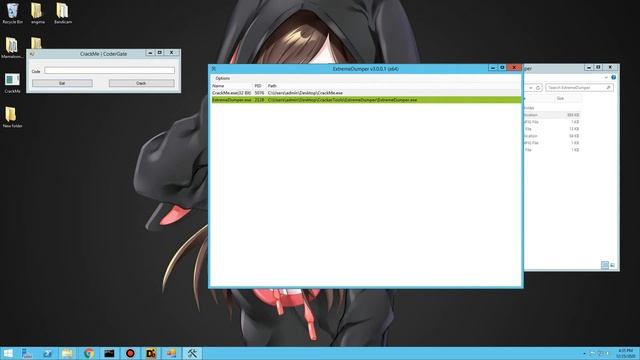
Task: Launch Google Chrome from the taskbar
Action: pos(89,353)
